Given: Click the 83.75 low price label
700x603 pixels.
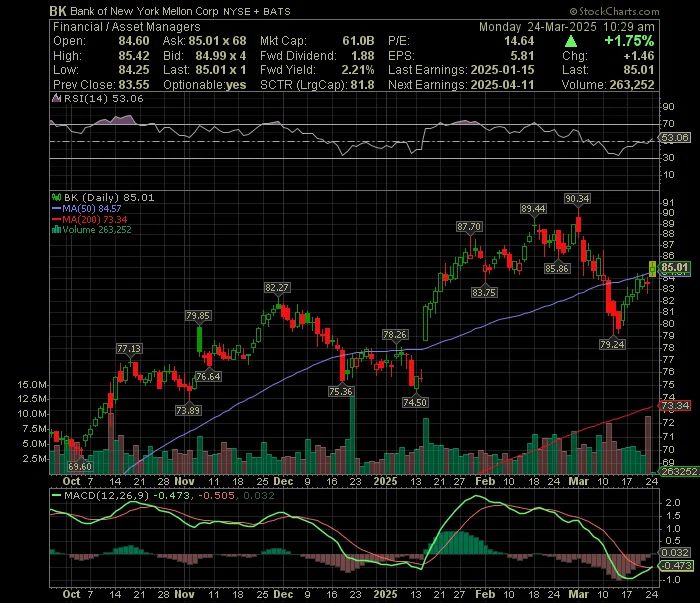Looking at the screenshot, I should click(x=484, y=293).
